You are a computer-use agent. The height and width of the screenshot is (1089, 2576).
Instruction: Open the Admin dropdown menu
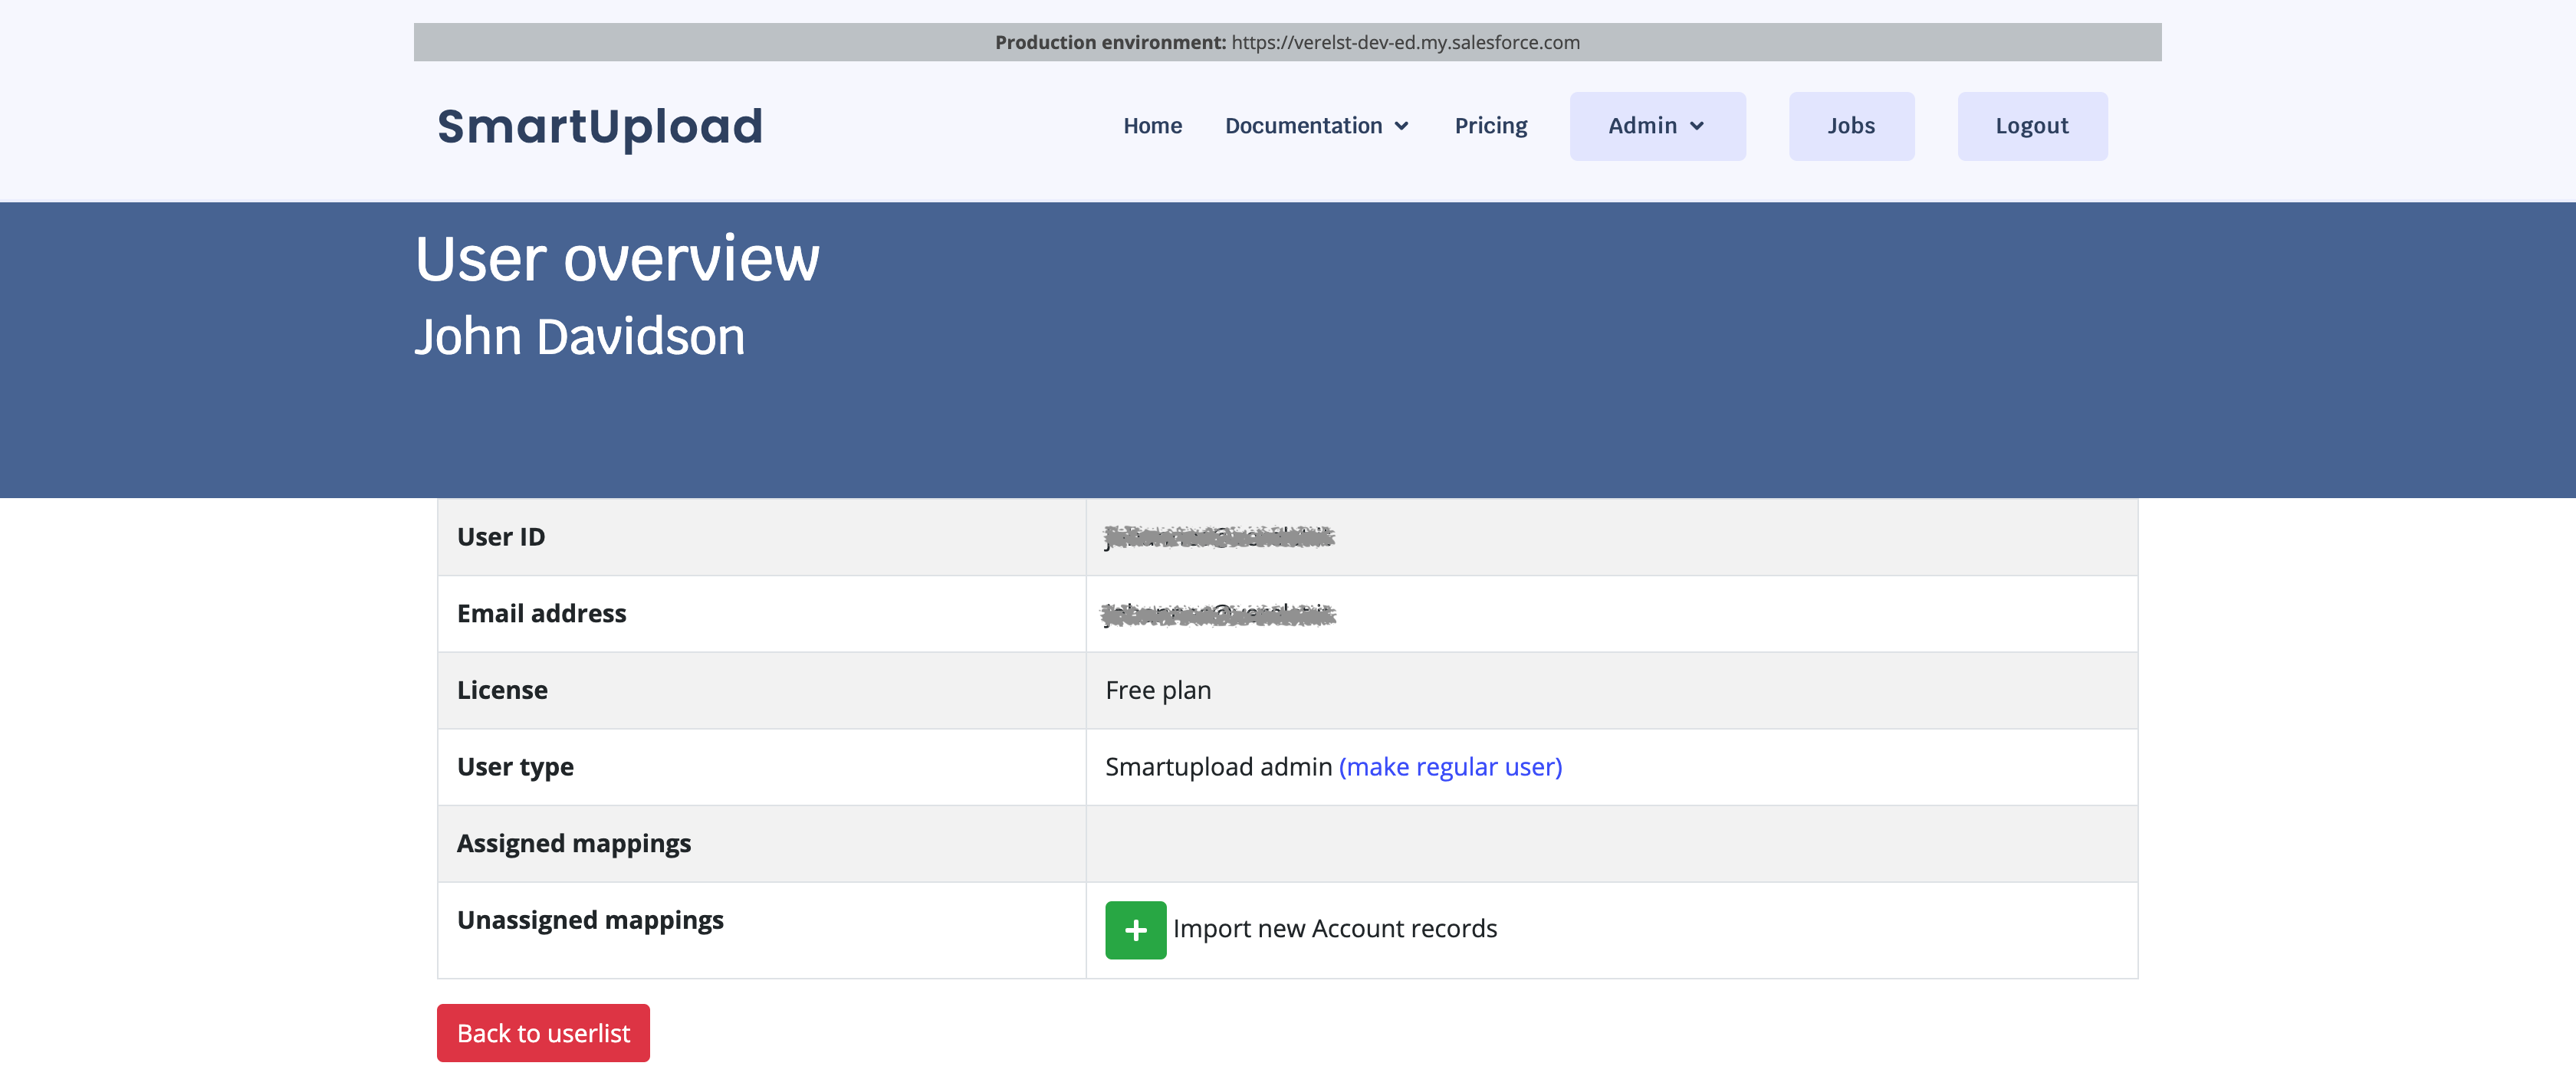(1656, 126)
